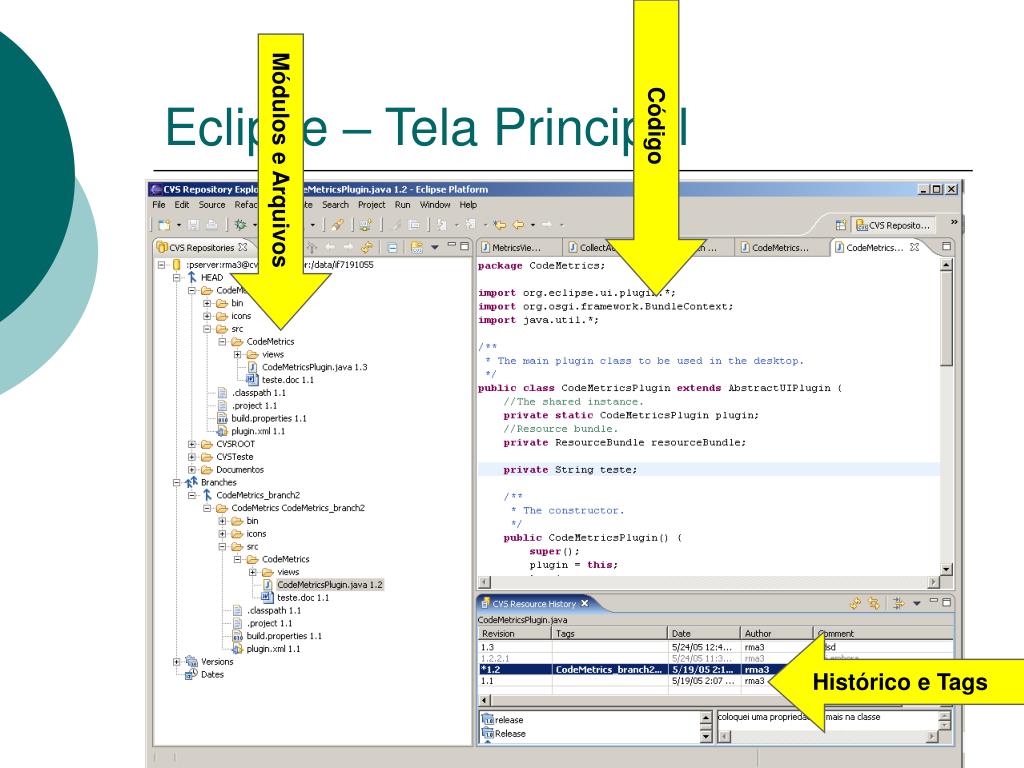Click Refresh icon in CVS Repositories view
This screenshot has width=1024, height=768.
pos(368,247)
